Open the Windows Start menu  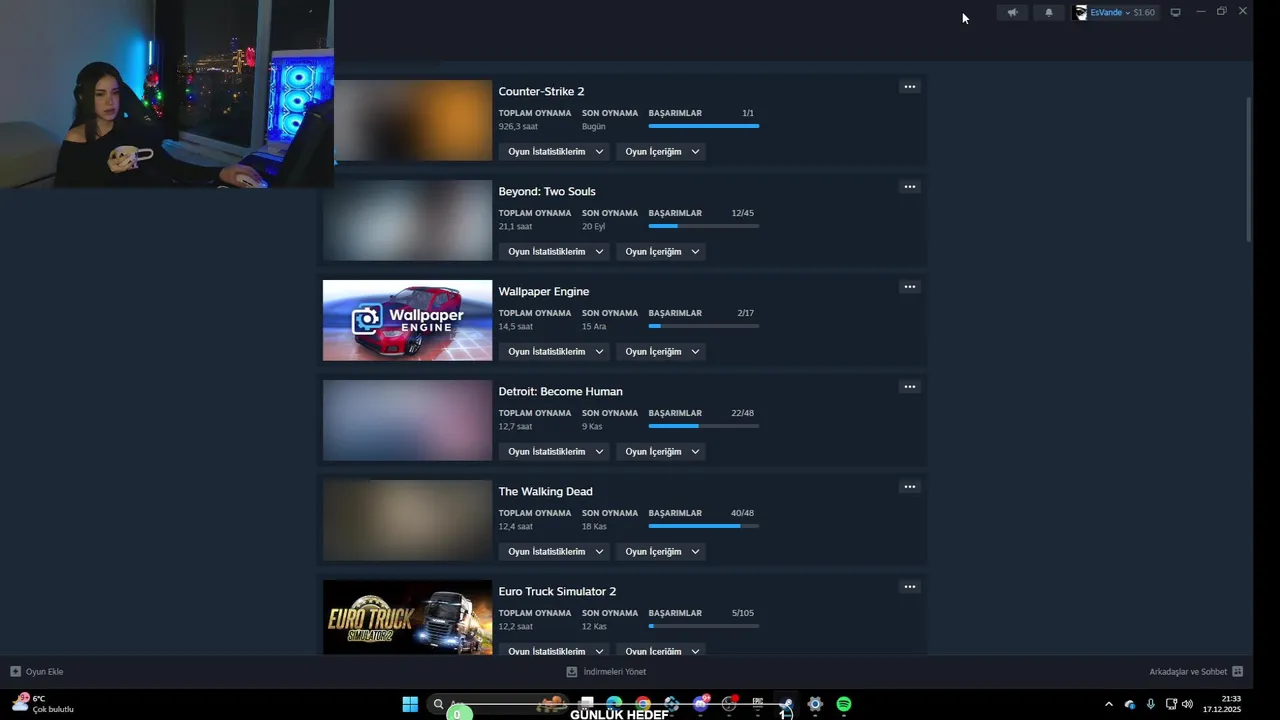pyautogui.click(x=410, y=704)
